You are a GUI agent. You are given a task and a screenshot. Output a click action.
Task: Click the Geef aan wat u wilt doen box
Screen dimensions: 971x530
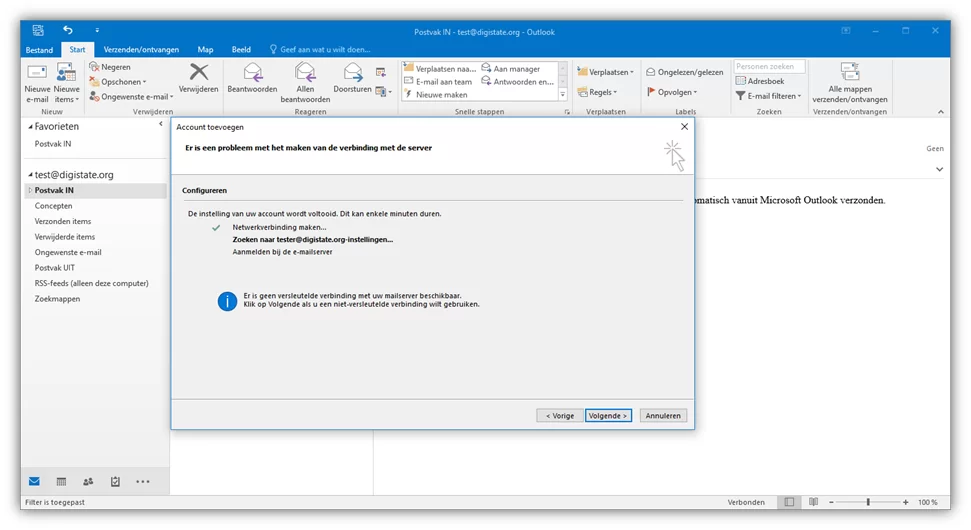[320, 50]
